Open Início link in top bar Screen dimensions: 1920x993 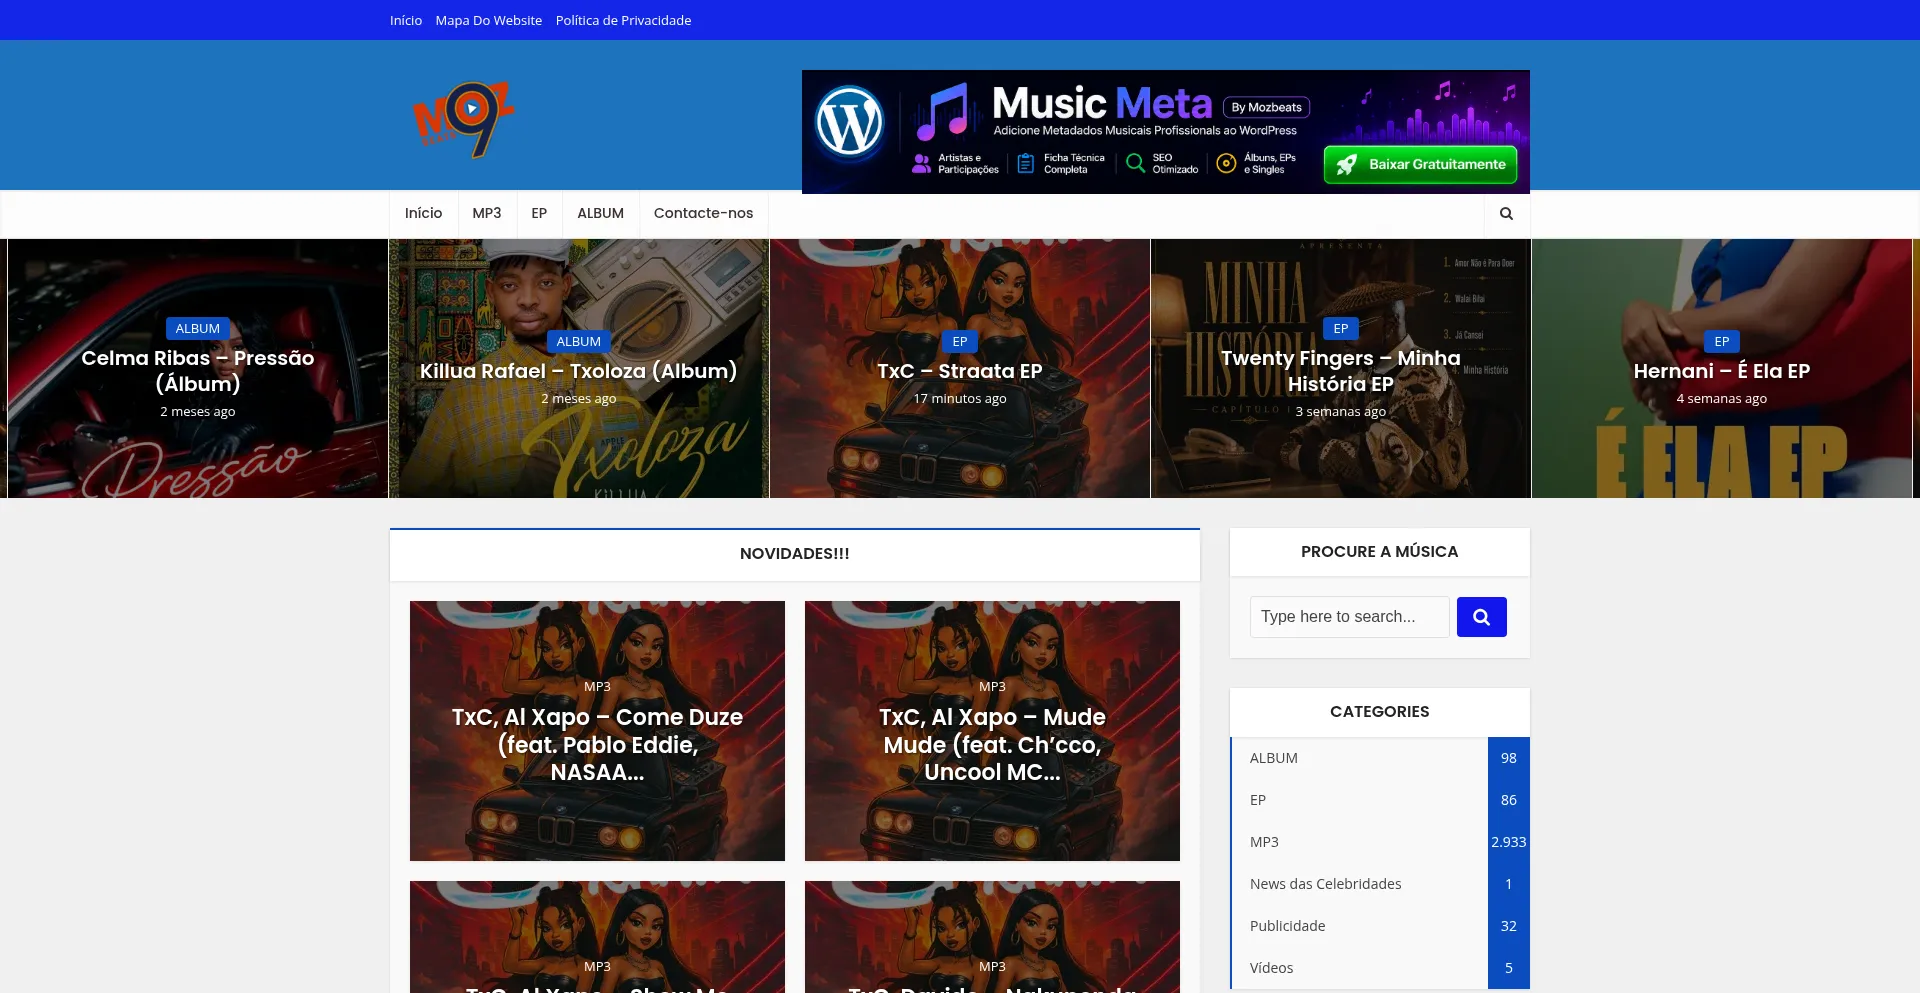point(406,20)
